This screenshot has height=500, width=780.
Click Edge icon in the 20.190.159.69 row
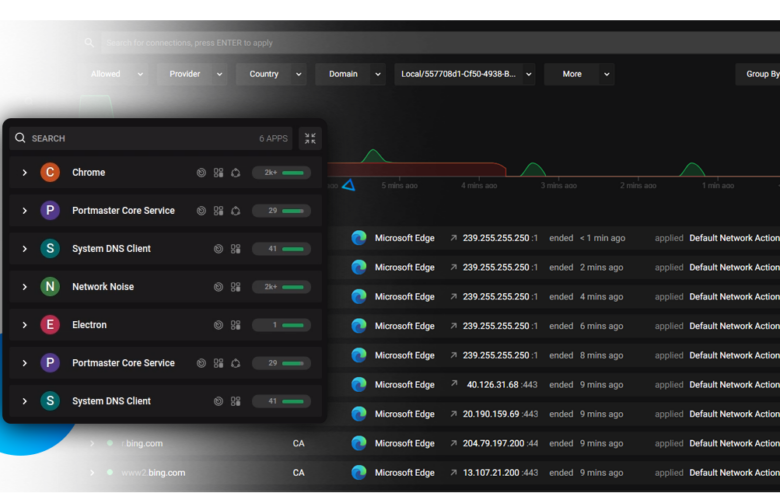click(x=359, y=414)
